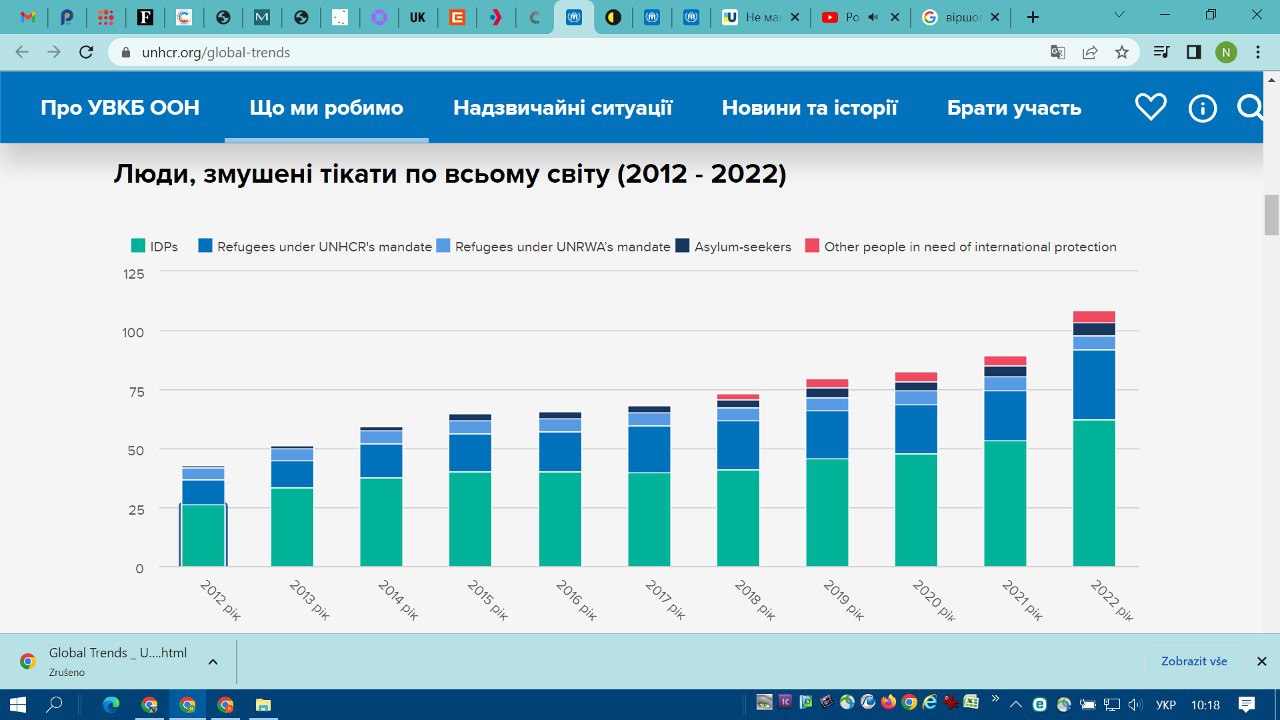Open 'Що ми робимо' navigation menu
The image size is (1280, 720).
[326, 108]
